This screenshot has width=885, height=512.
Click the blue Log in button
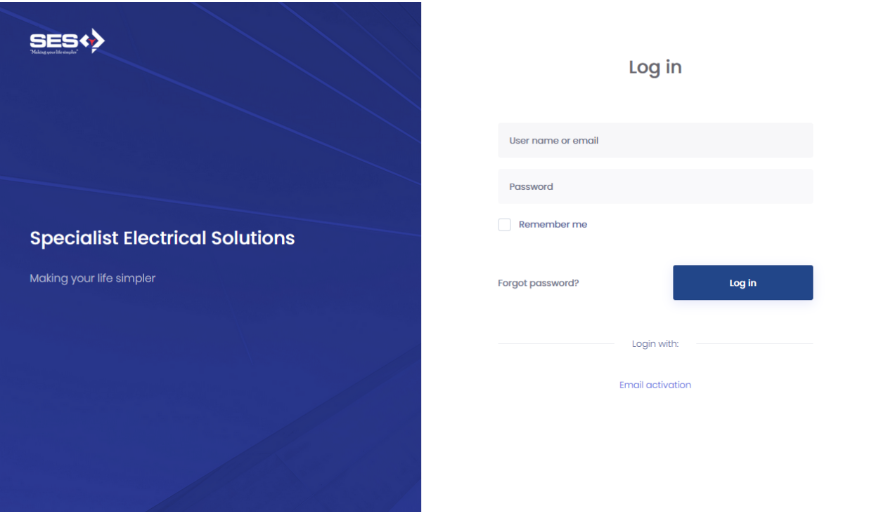743,282
